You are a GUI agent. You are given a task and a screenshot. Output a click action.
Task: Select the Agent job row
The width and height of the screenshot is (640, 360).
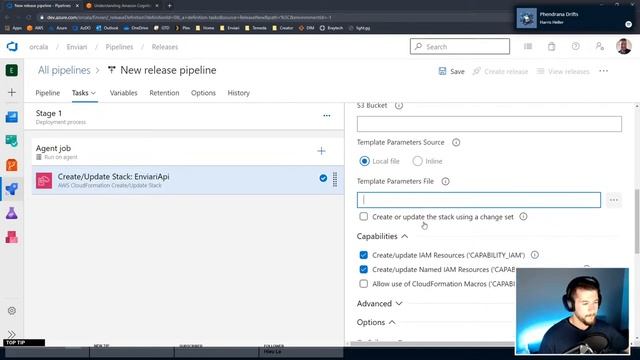click(188, 151)
